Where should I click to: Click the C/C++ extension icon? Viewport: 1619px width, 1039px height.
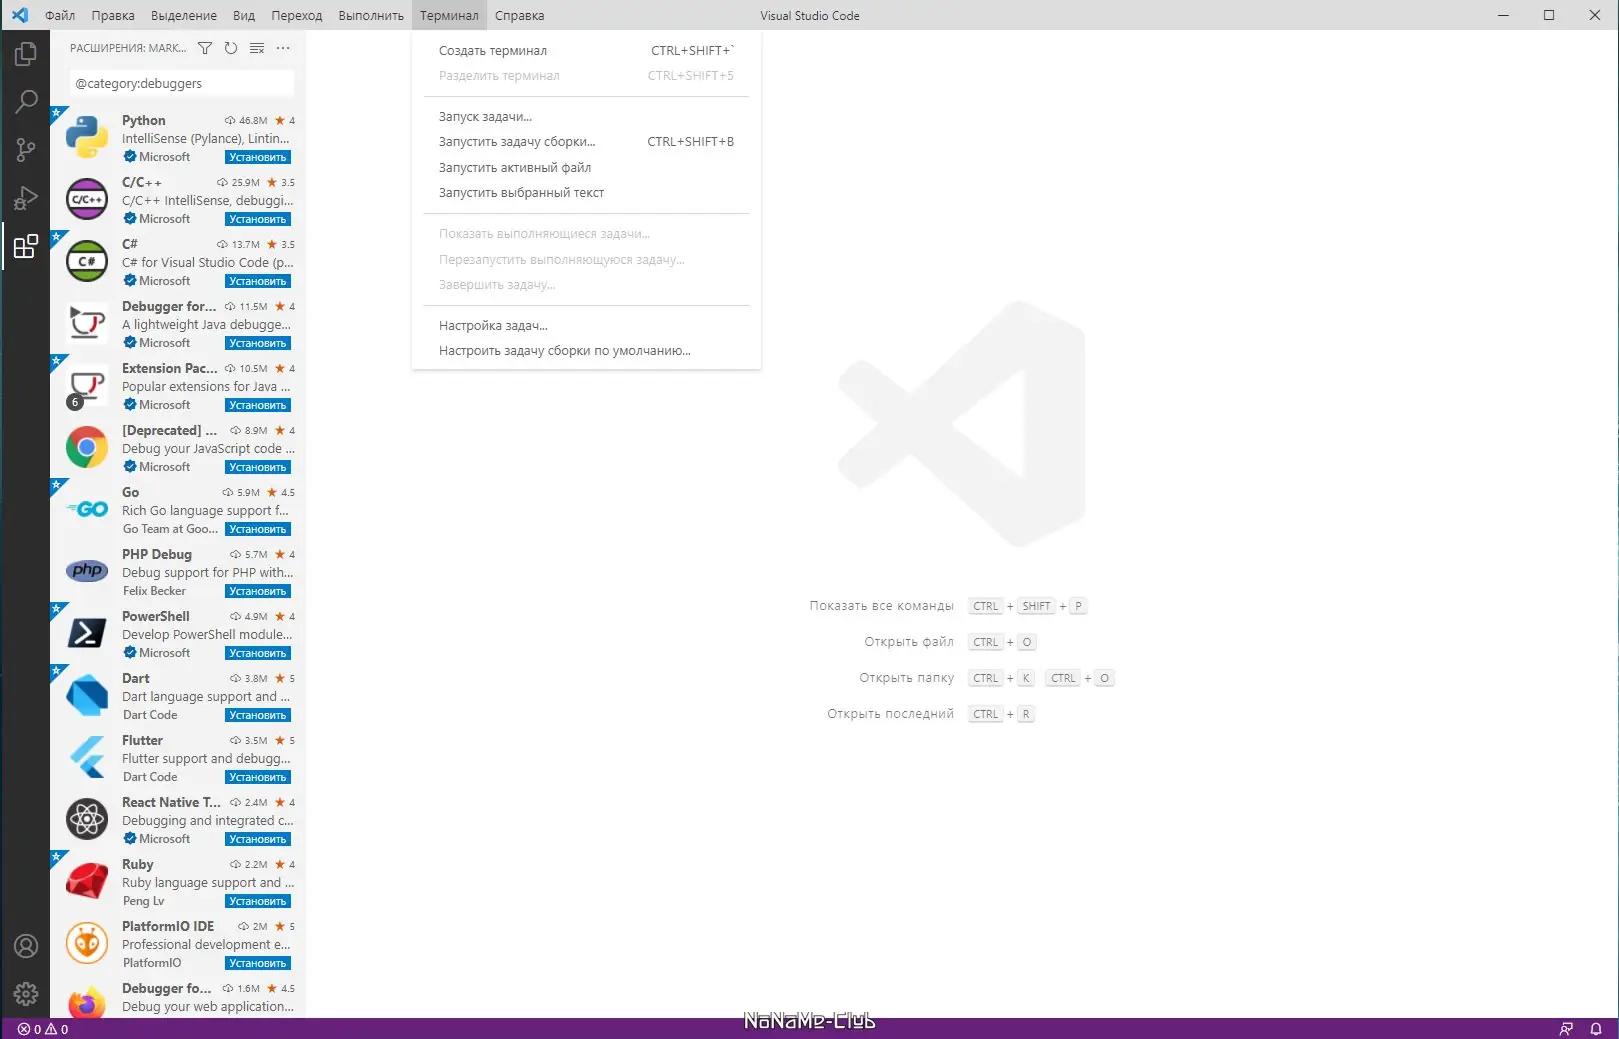point(87,200)
